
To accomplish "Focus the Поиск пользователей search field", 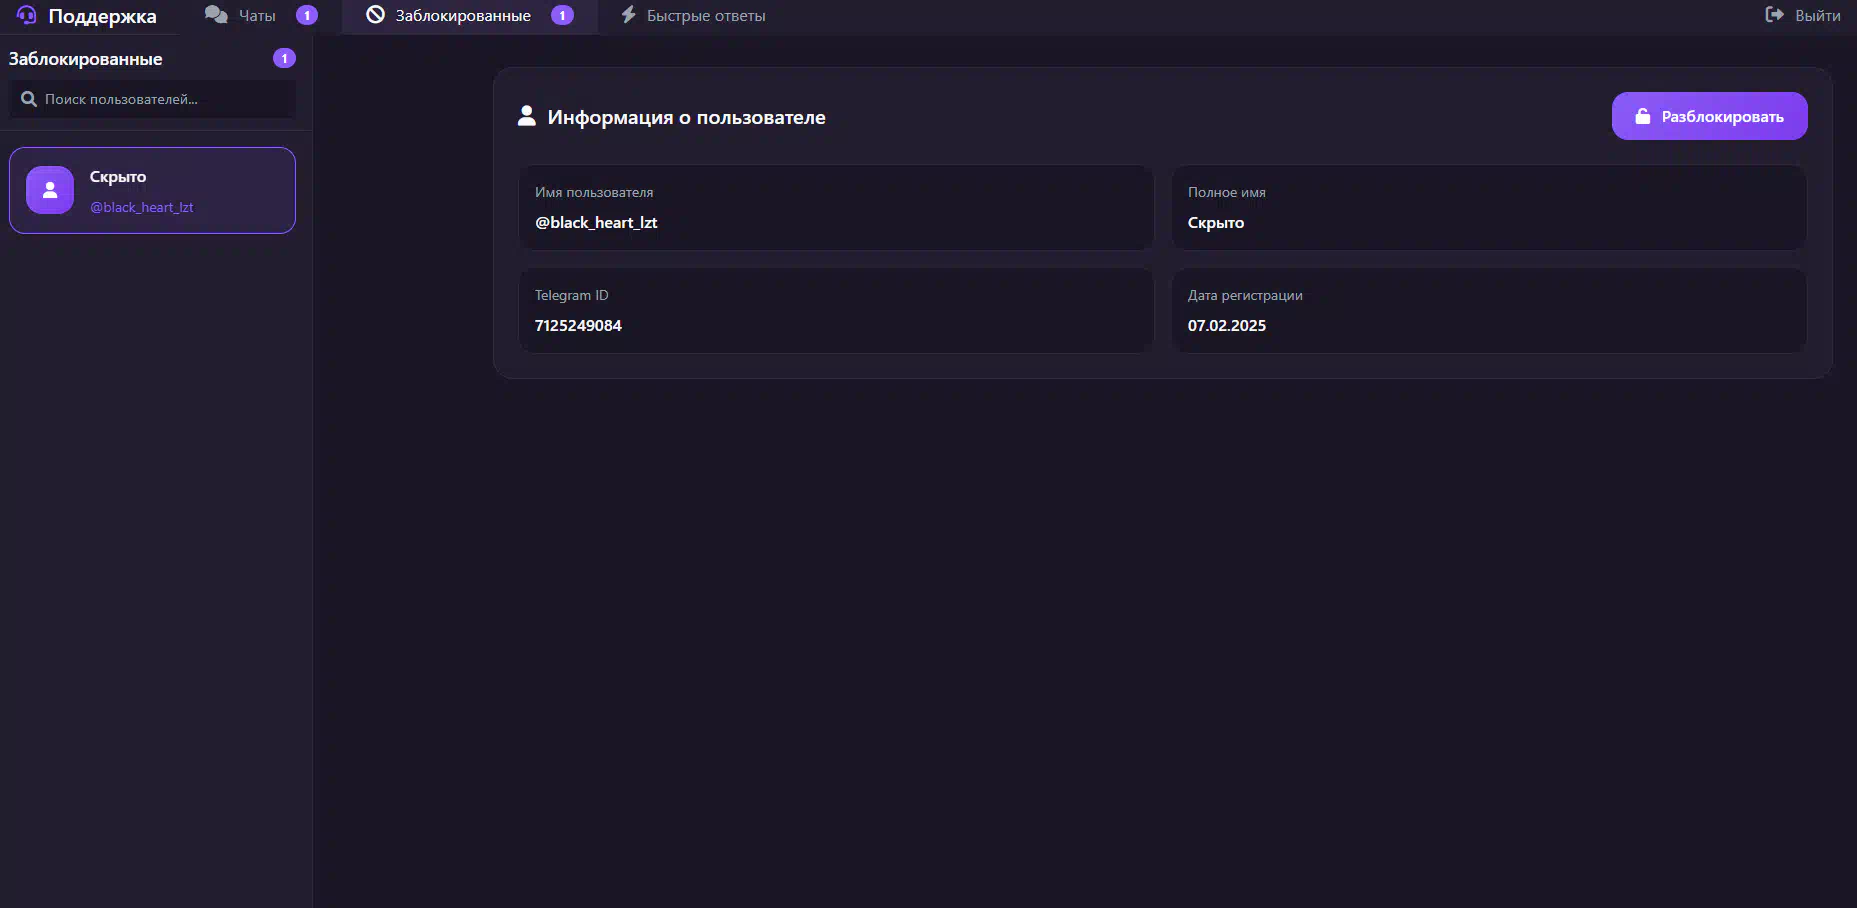I will 152,99.
